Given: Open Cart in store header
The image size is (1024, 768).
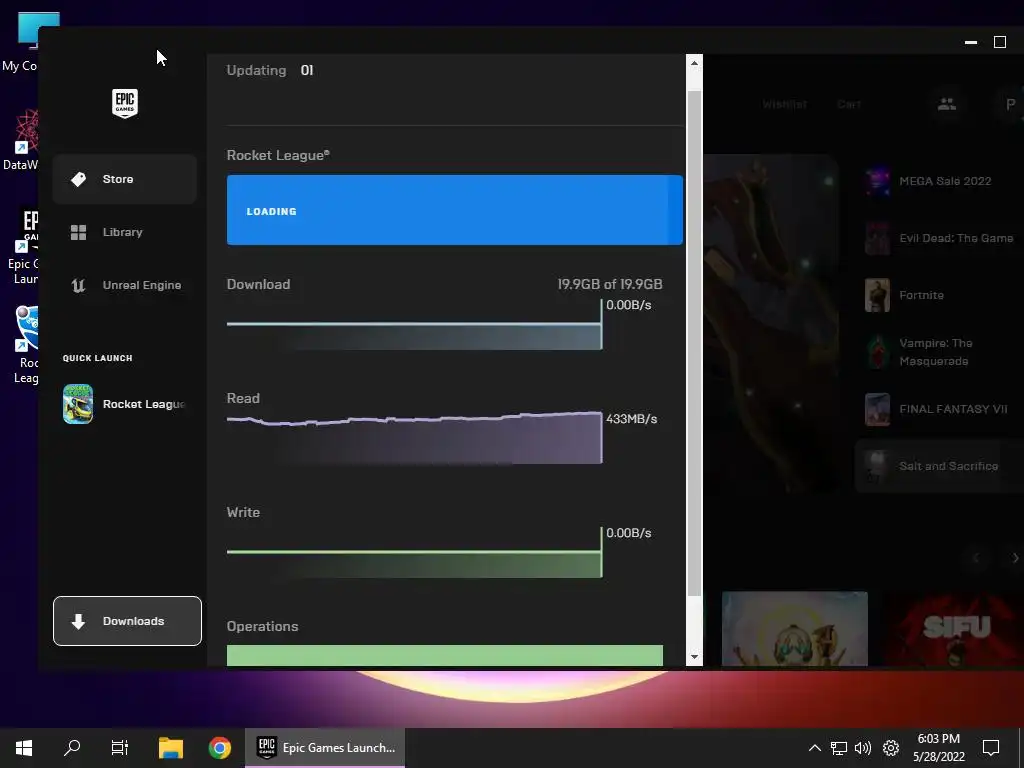Looking at the screenshot, I should (849, 104).
